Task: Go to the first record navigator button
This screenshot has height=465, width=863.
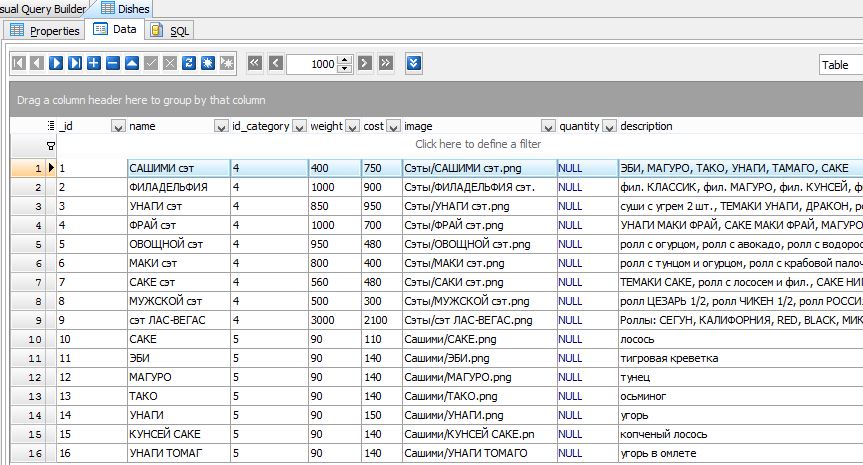Action: tap(19, 63)
